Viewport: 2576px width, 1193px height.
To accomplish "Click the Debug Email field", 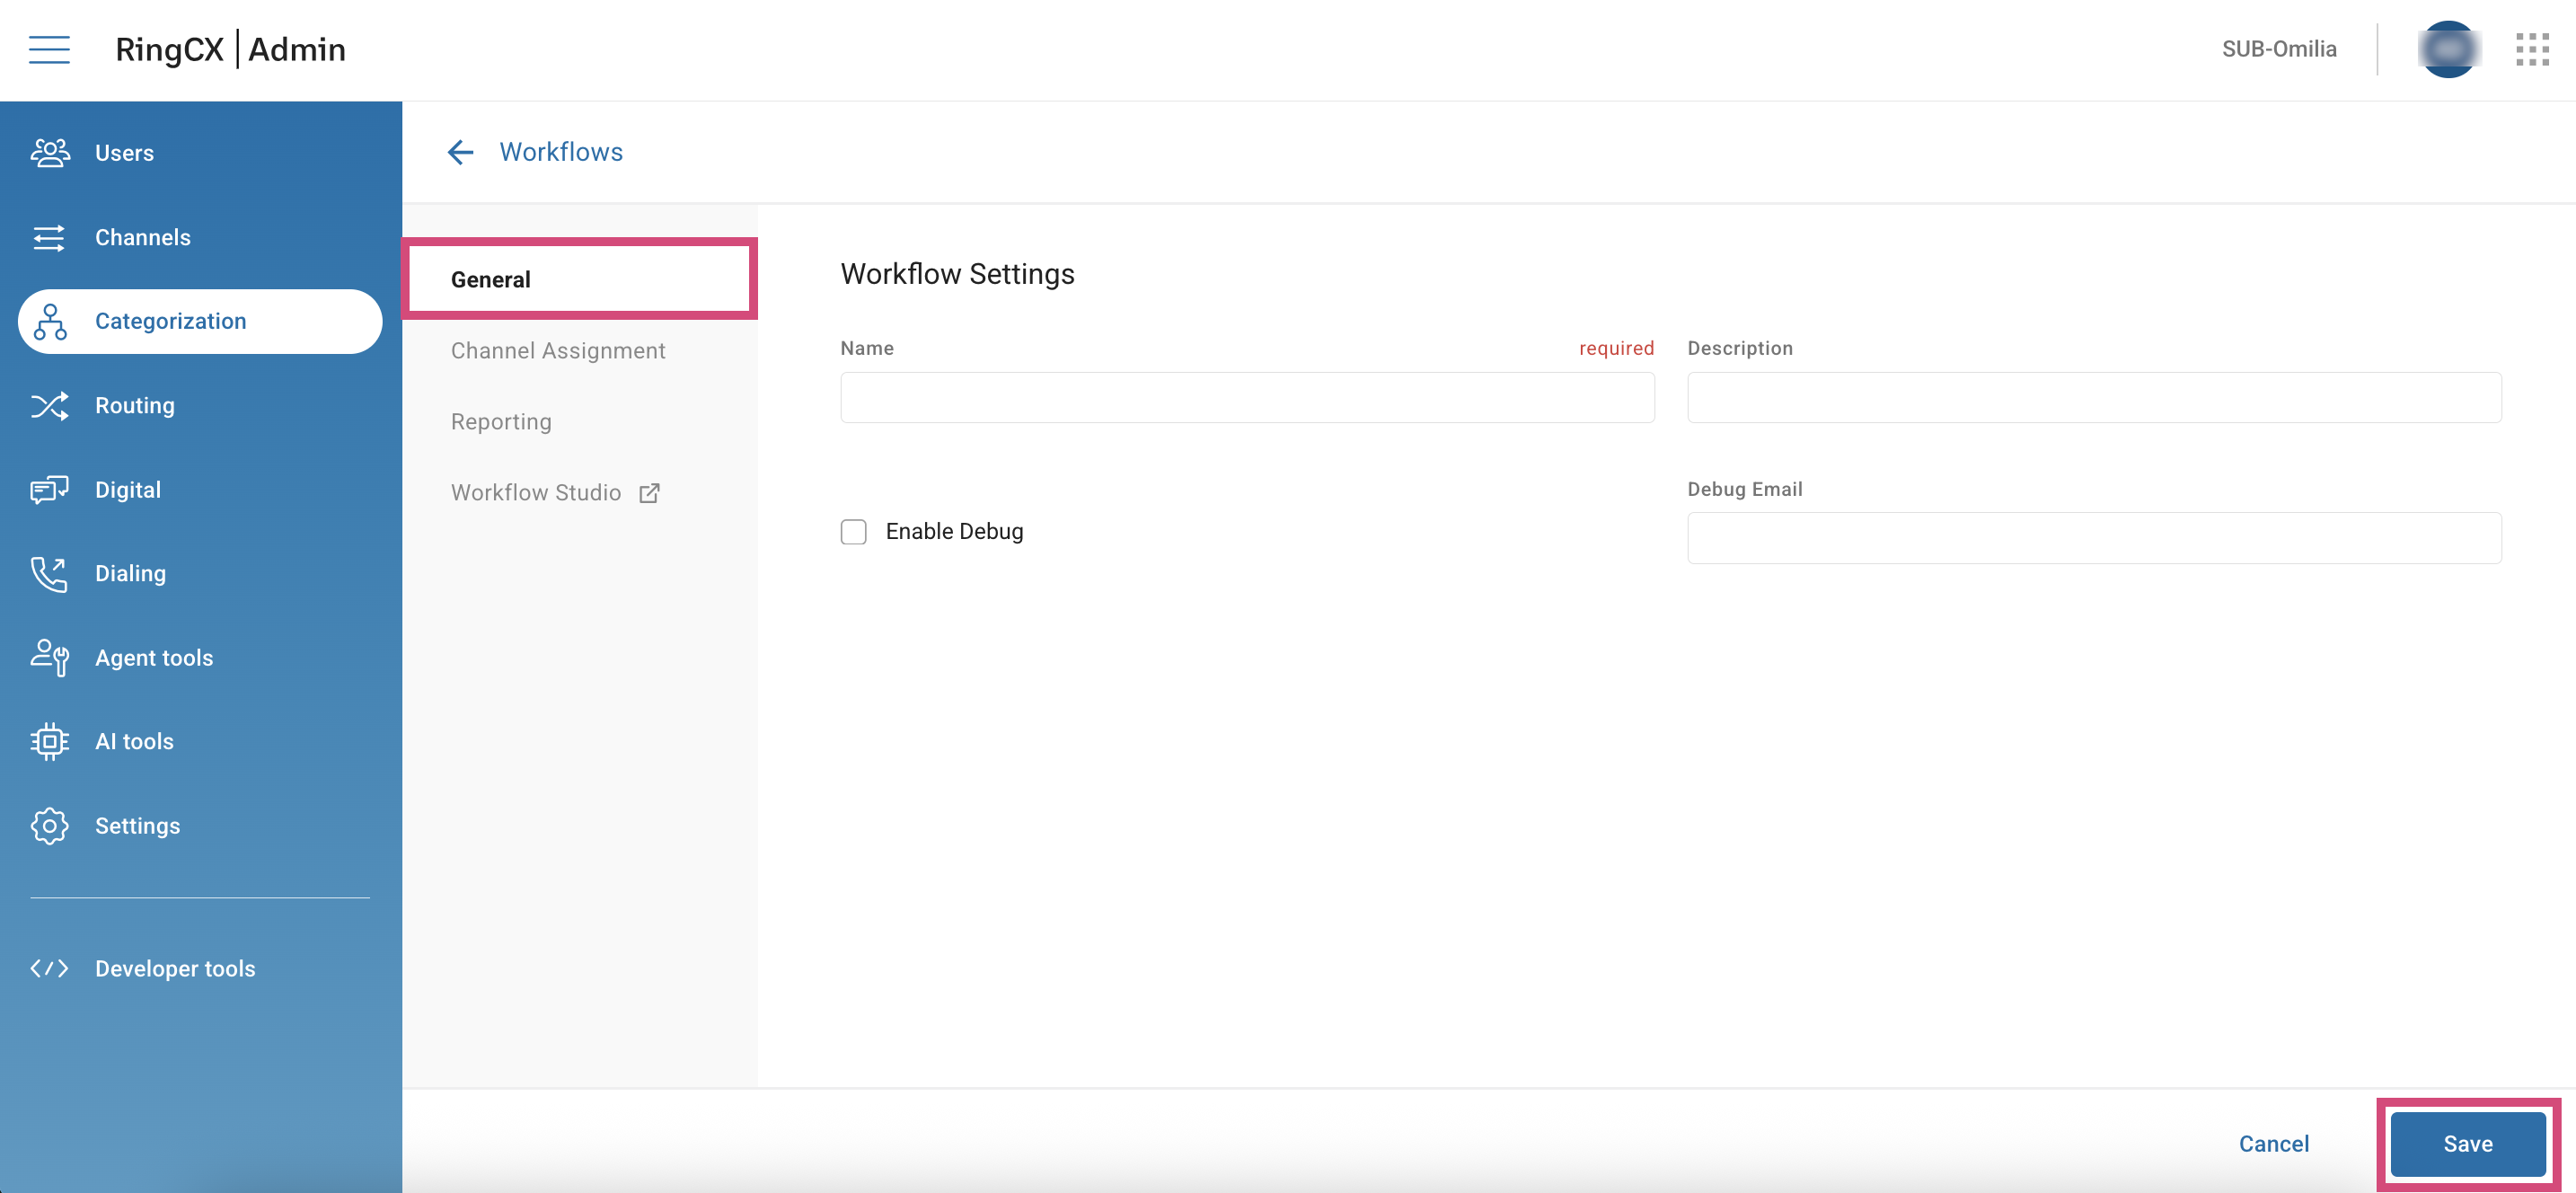I will [2094, 538].
